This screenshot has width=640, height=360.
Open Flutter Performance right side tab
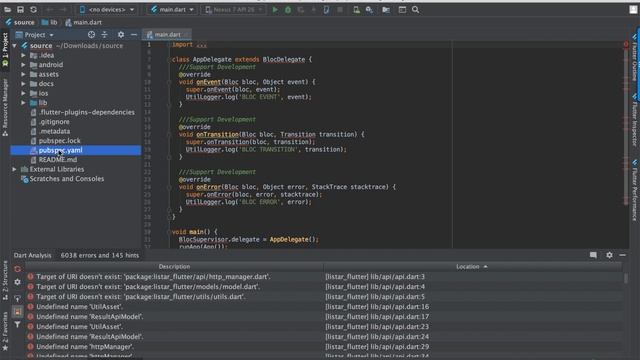tap(634, 190)
